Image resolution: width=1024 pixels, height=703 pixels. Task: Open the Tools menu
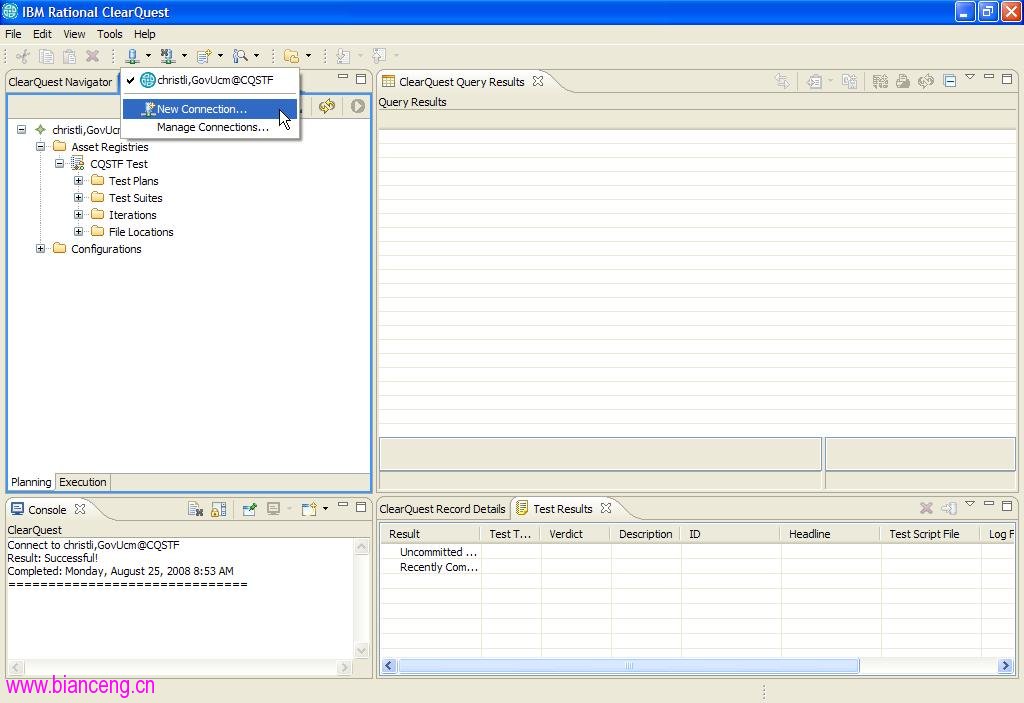click(x=110, y=34)
